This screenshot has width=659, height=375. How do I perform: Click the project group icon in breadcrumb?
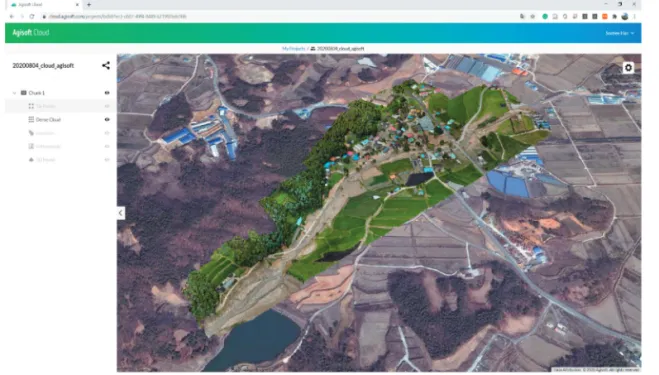point(313,49)
